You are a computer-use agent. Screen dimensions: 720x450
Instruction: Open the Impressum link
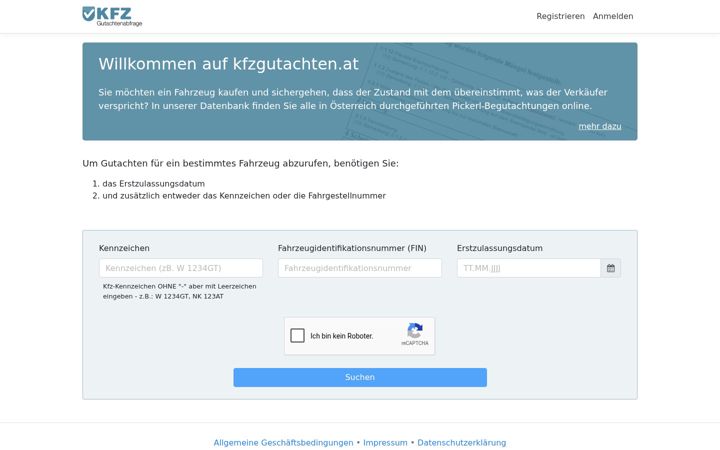(385, 443)
